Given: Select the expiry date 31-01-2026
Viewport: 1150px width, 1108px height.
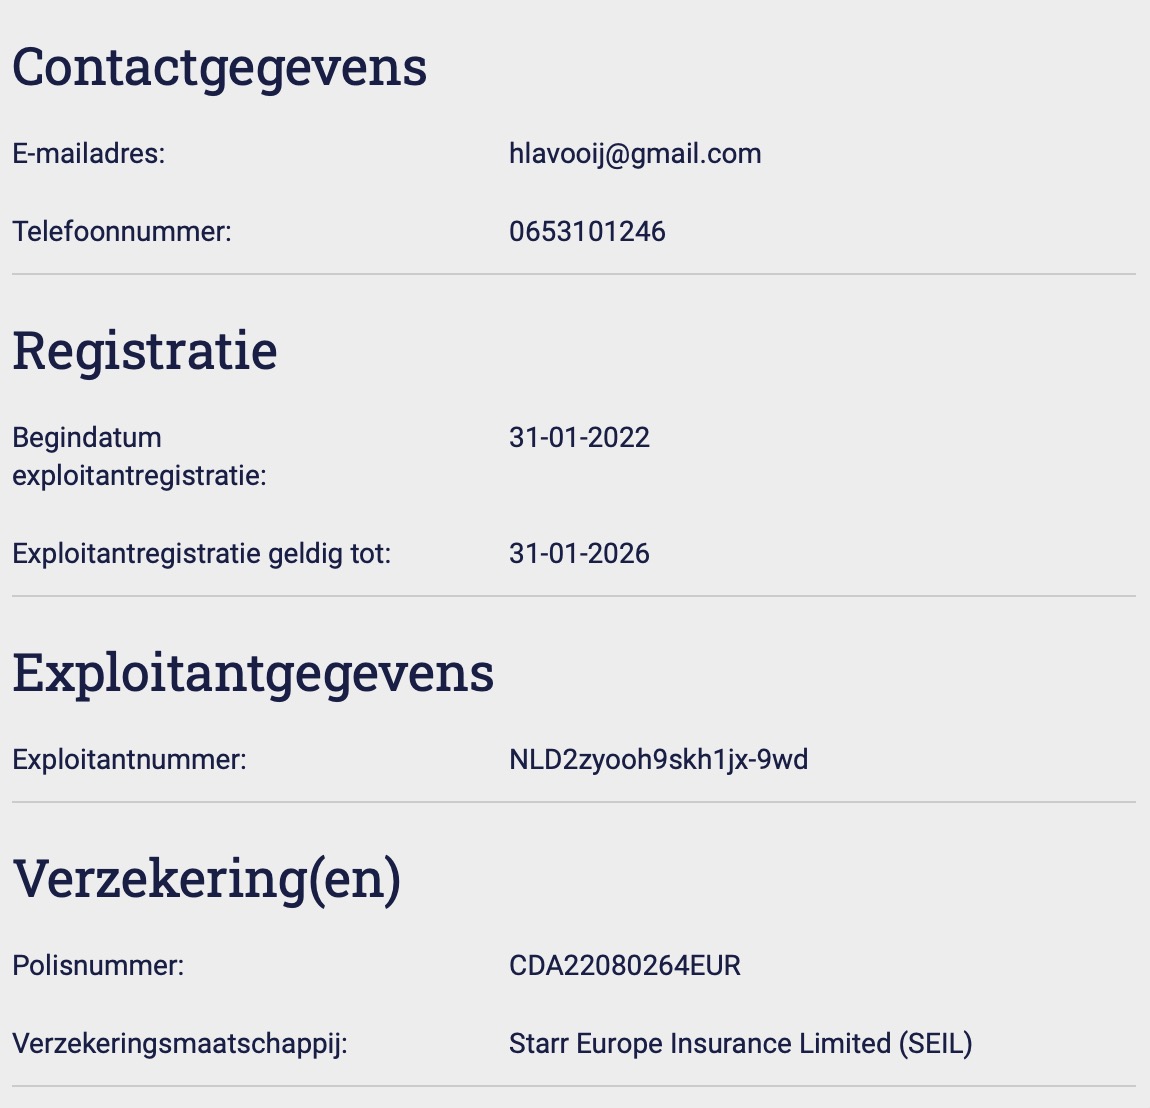Looking at the screenshot, I should [x=579, y=554].
